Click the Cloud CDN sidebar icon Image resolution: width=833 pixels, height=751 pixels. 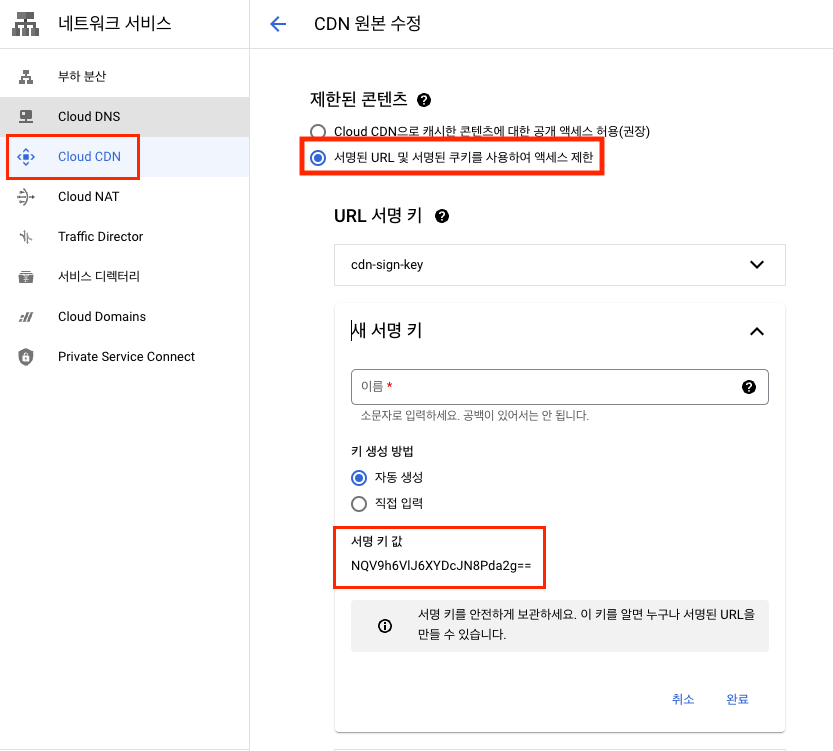26,157
